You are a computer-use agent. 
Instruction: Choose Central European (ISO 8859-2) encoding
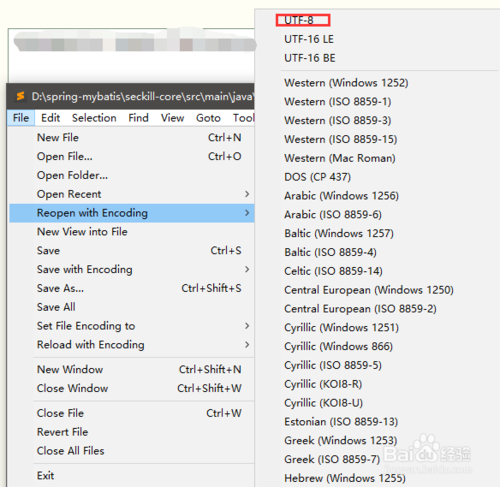point(360,309)
